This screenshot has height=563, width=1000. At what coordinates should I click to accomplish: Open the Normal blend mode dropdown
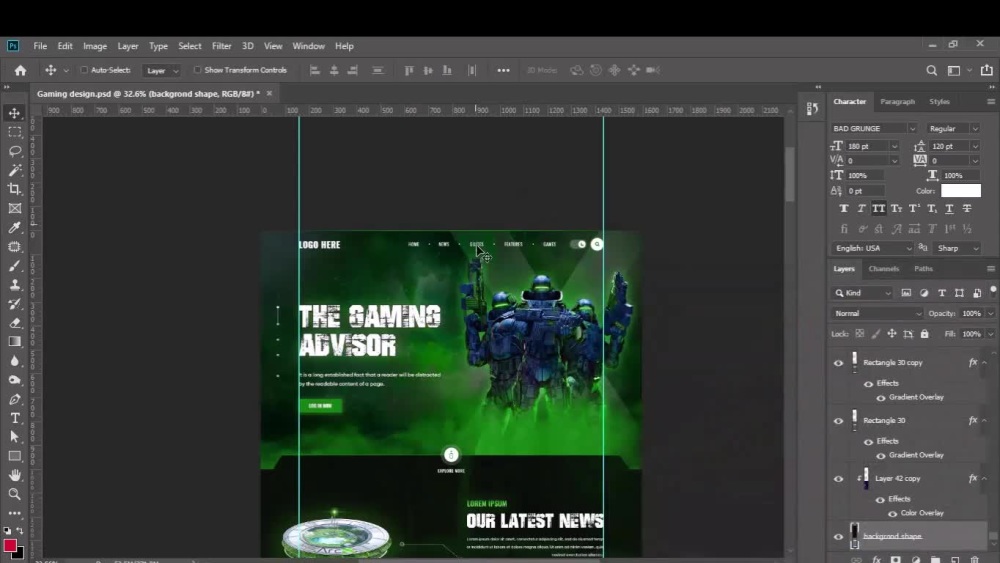click(x=877, y=314)
